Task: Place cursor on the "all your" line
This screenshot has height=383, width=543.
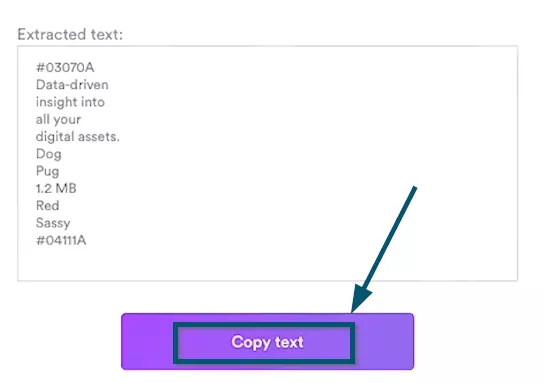Action: point(58,120)
